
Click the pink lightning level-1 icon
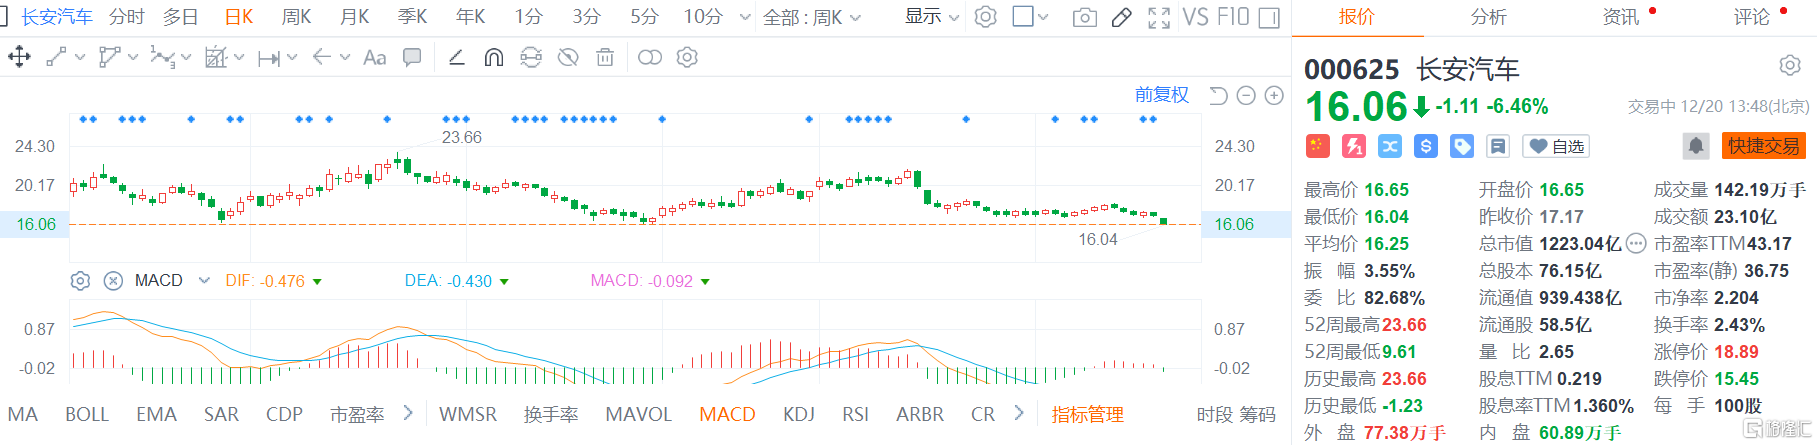[1354, 146]
